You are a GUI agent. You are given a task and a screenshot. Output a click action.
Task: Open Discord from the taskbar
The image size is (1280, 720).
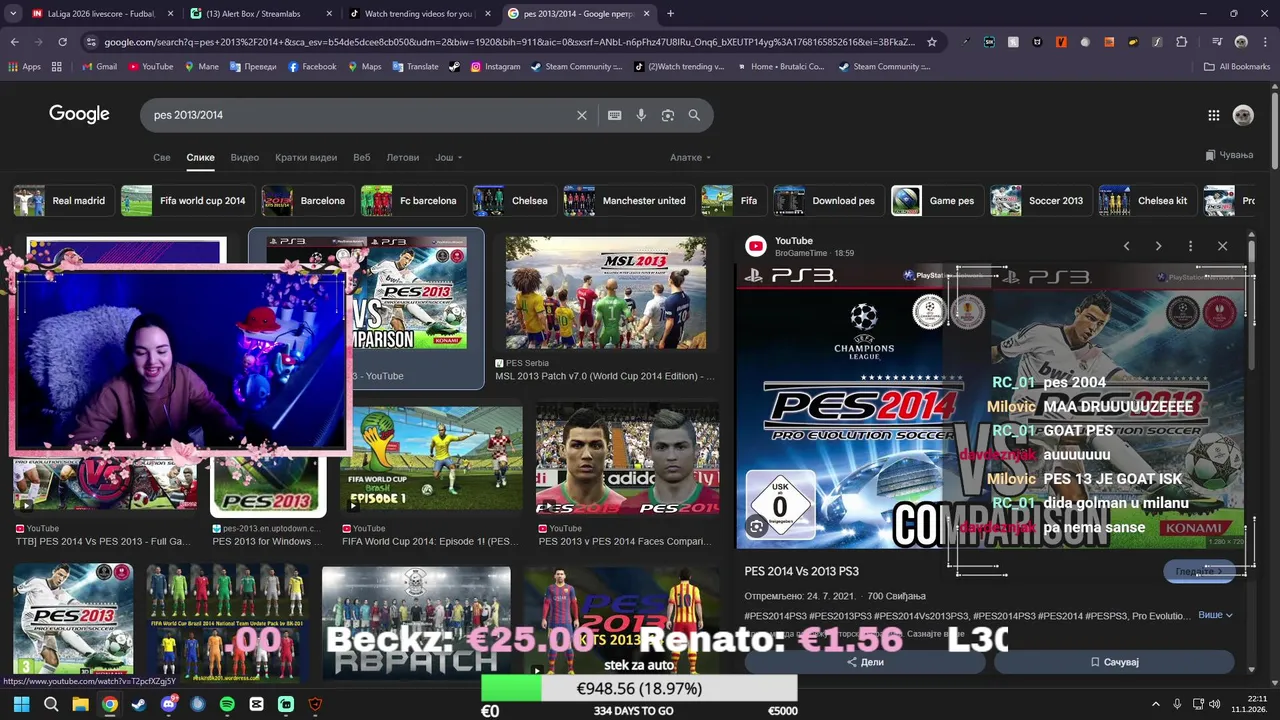pos(168,704)
